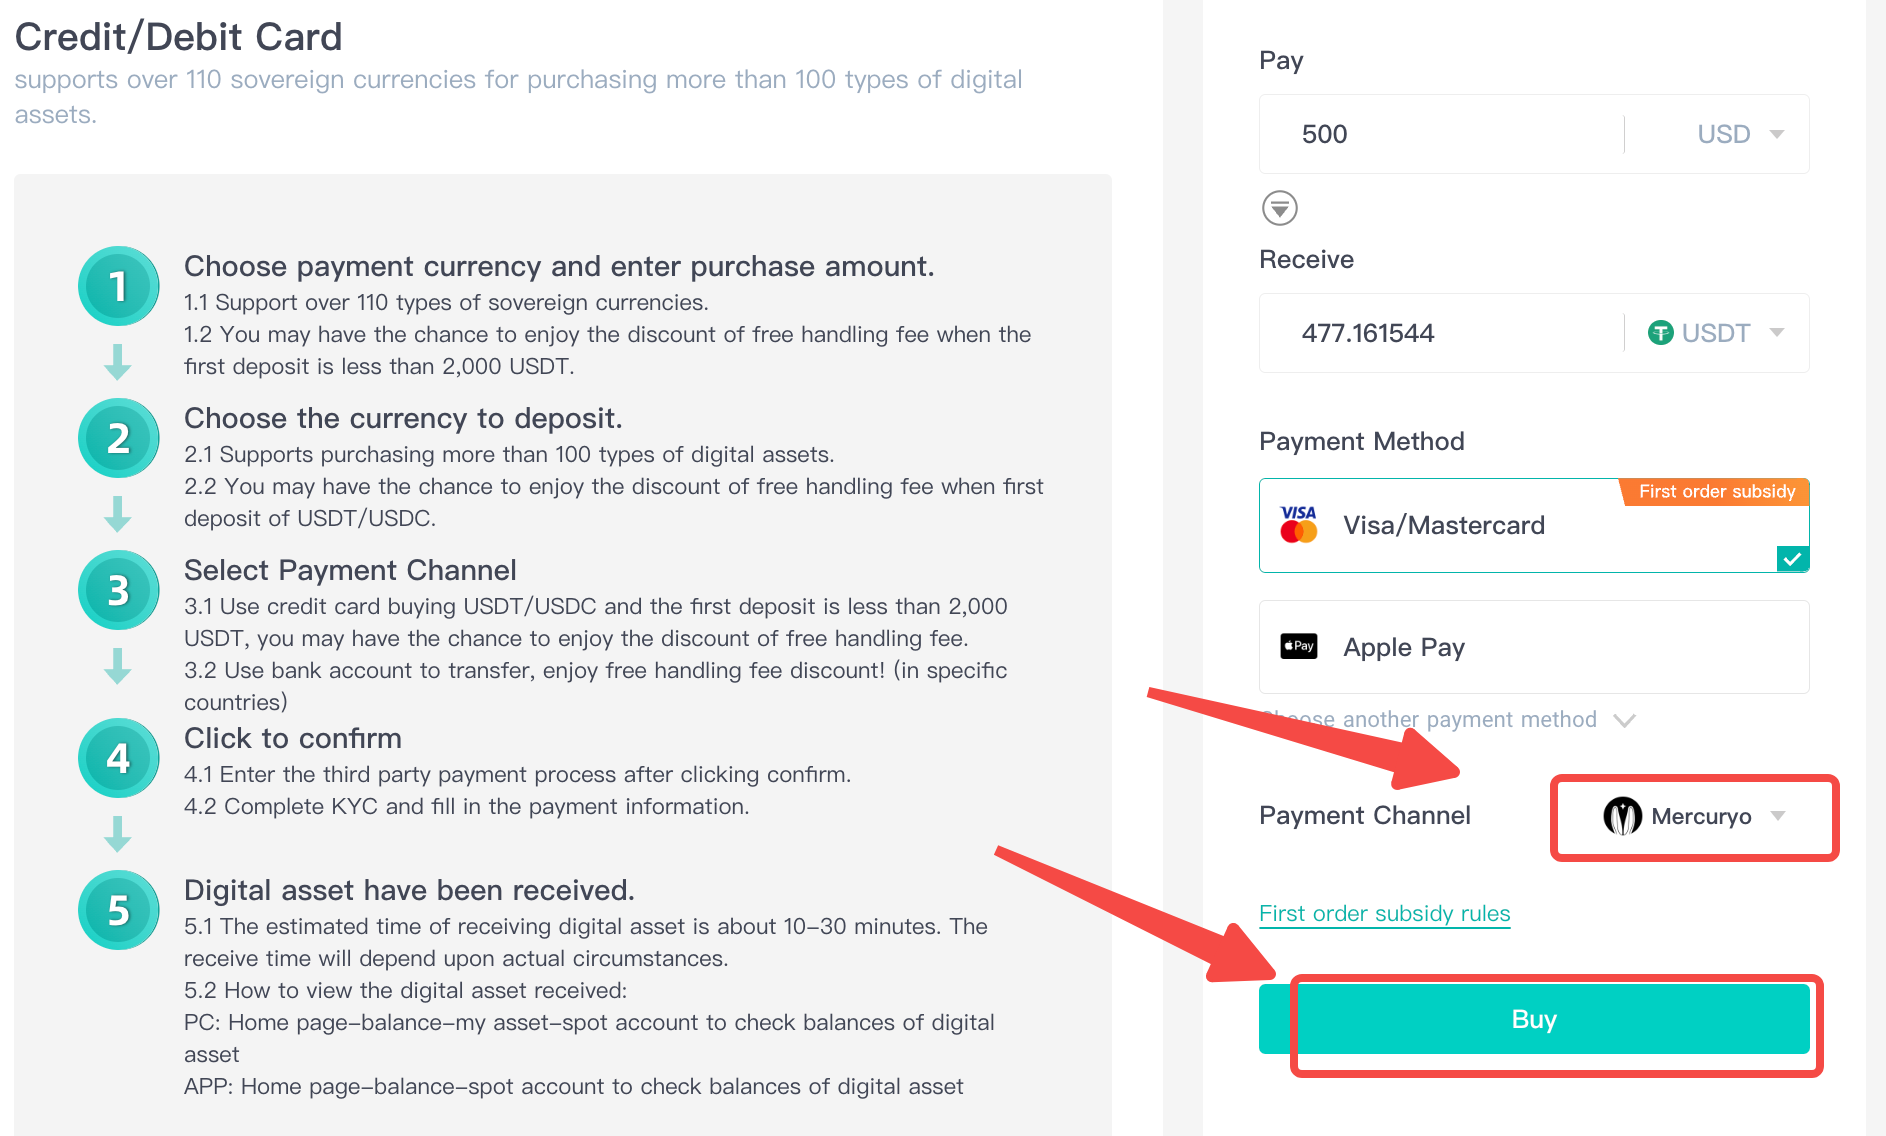Click the Pay amount field with 500
Image resolution: width=1886 pixels, height=1136 pixels.
tap(1440, 134)
